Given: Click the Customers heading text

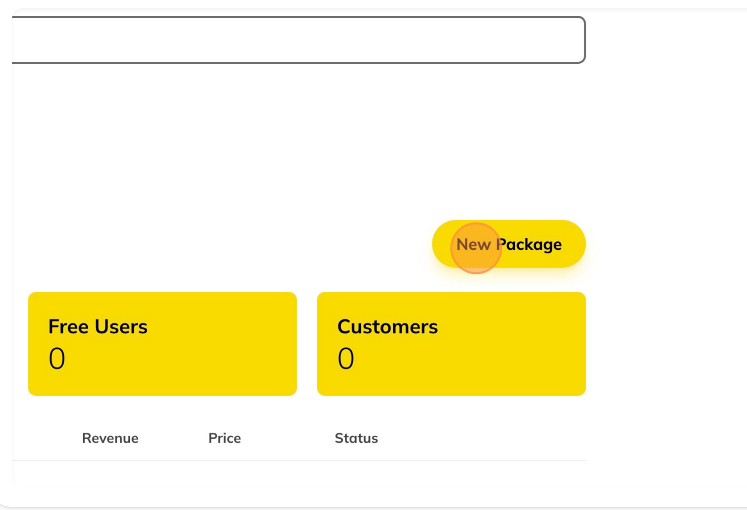Looking at the screenshot, I should pos(387,327).
